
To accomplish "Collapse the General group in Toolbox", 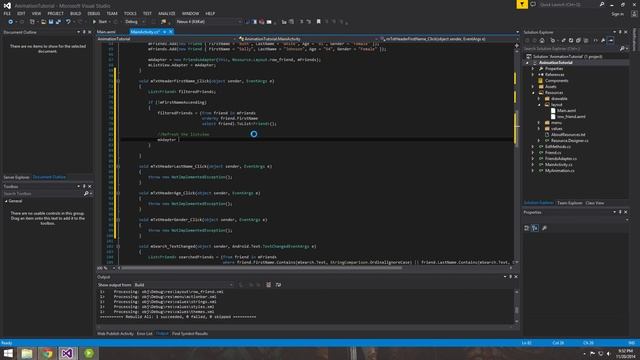I will [6, 201].
